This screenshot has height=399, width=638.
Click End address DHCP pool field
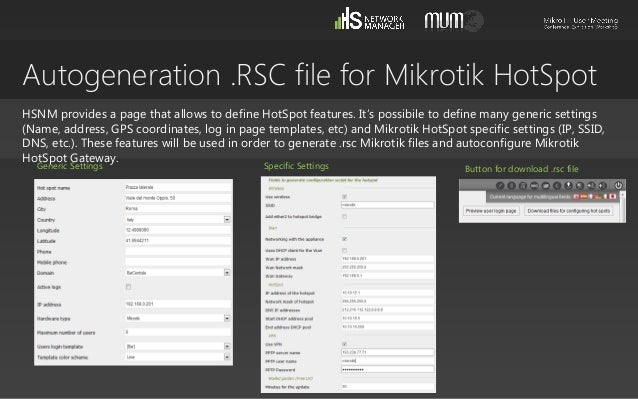coord(387,327)
